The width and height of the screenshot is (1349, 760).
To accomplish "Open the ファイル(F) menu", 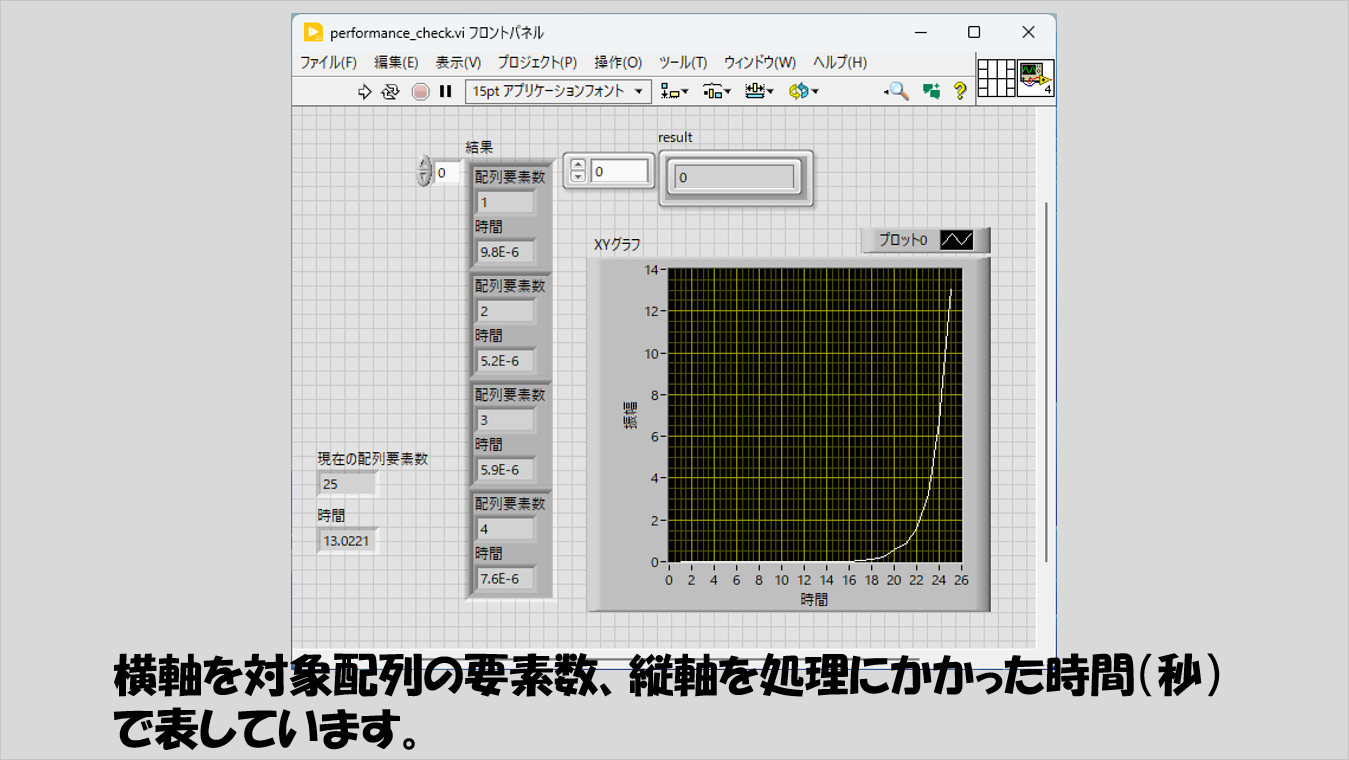I will pyautogui.click(x=328, y=62).
